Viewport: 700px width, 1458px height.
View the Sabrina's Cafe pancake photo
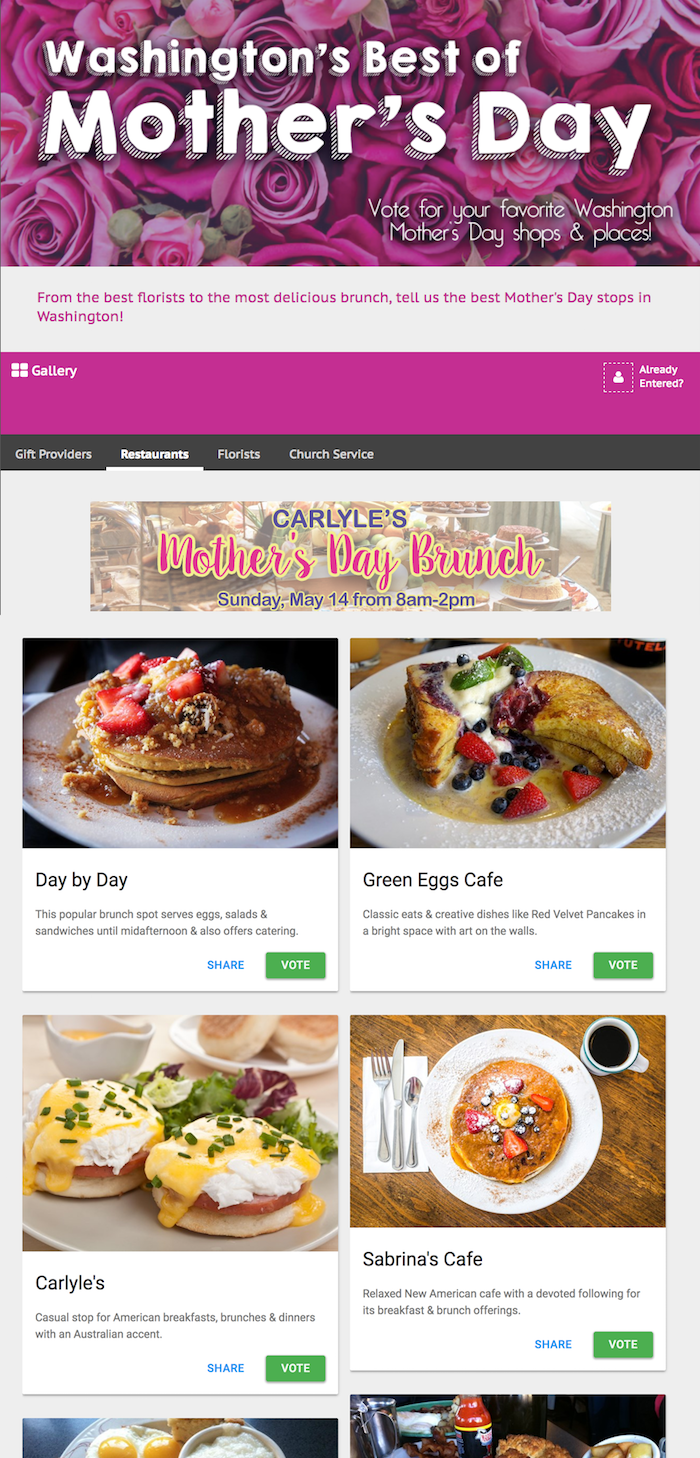point(508,1121)
